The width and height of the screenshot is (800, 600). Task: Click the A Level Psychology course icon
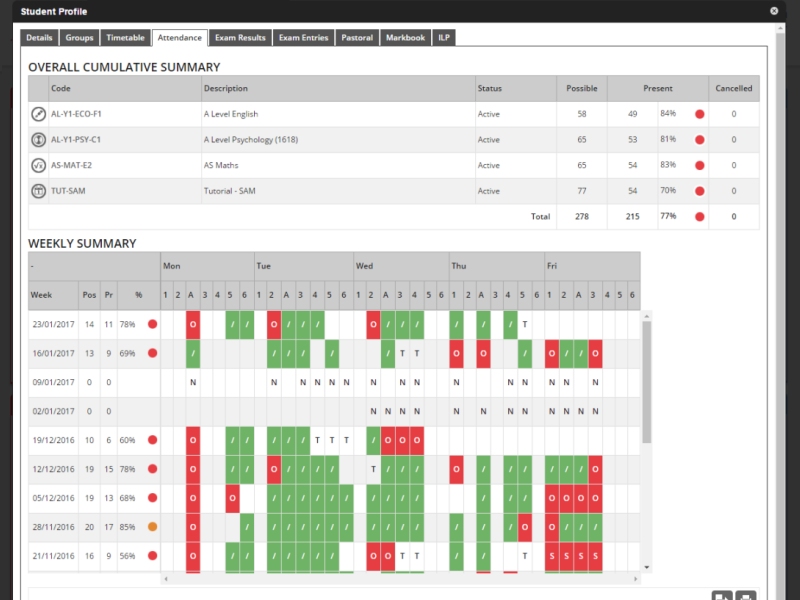pyautogui.click(x=39, y=140)
